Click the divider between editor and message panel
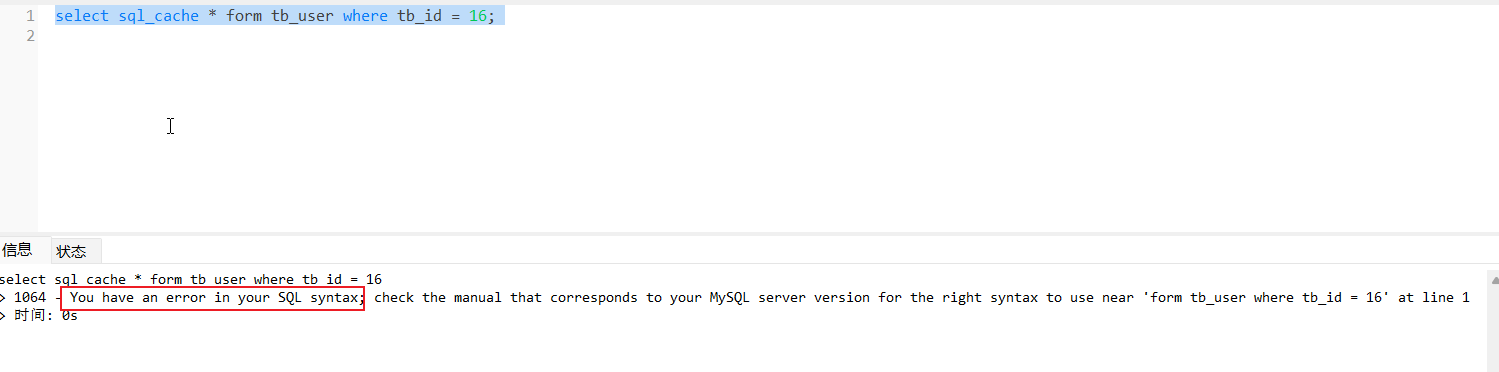1499x372 pixels. click(749, 235)
